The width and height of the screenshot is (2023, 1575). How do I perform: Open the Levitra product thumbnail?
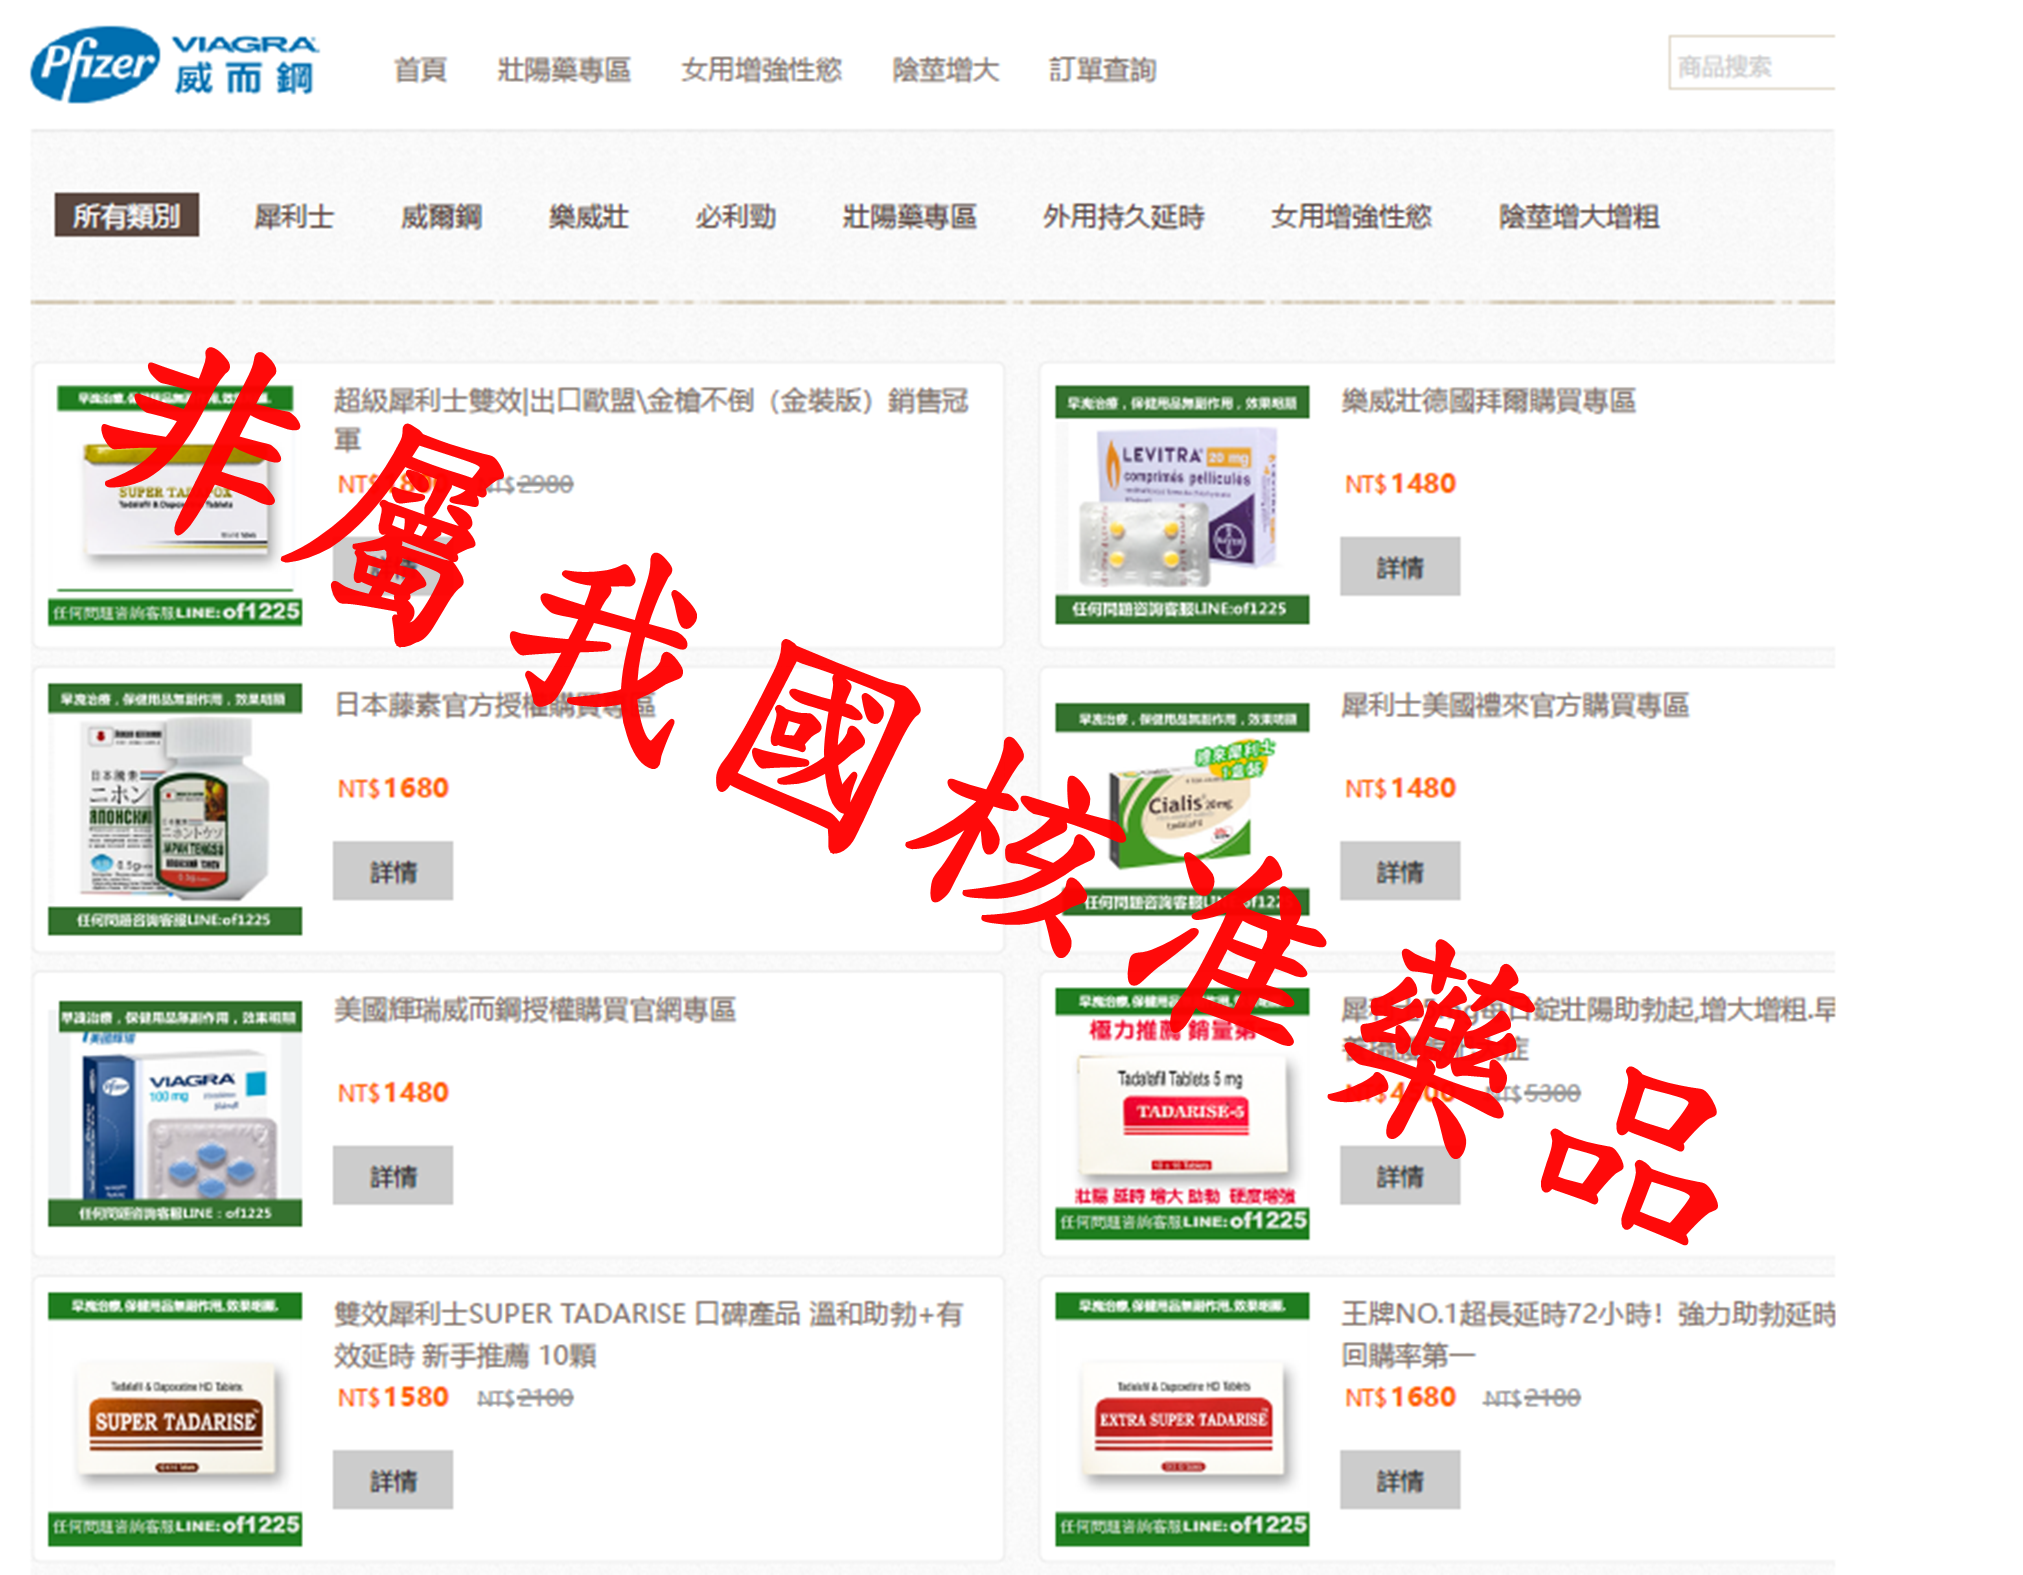[x=1182, y=504]
